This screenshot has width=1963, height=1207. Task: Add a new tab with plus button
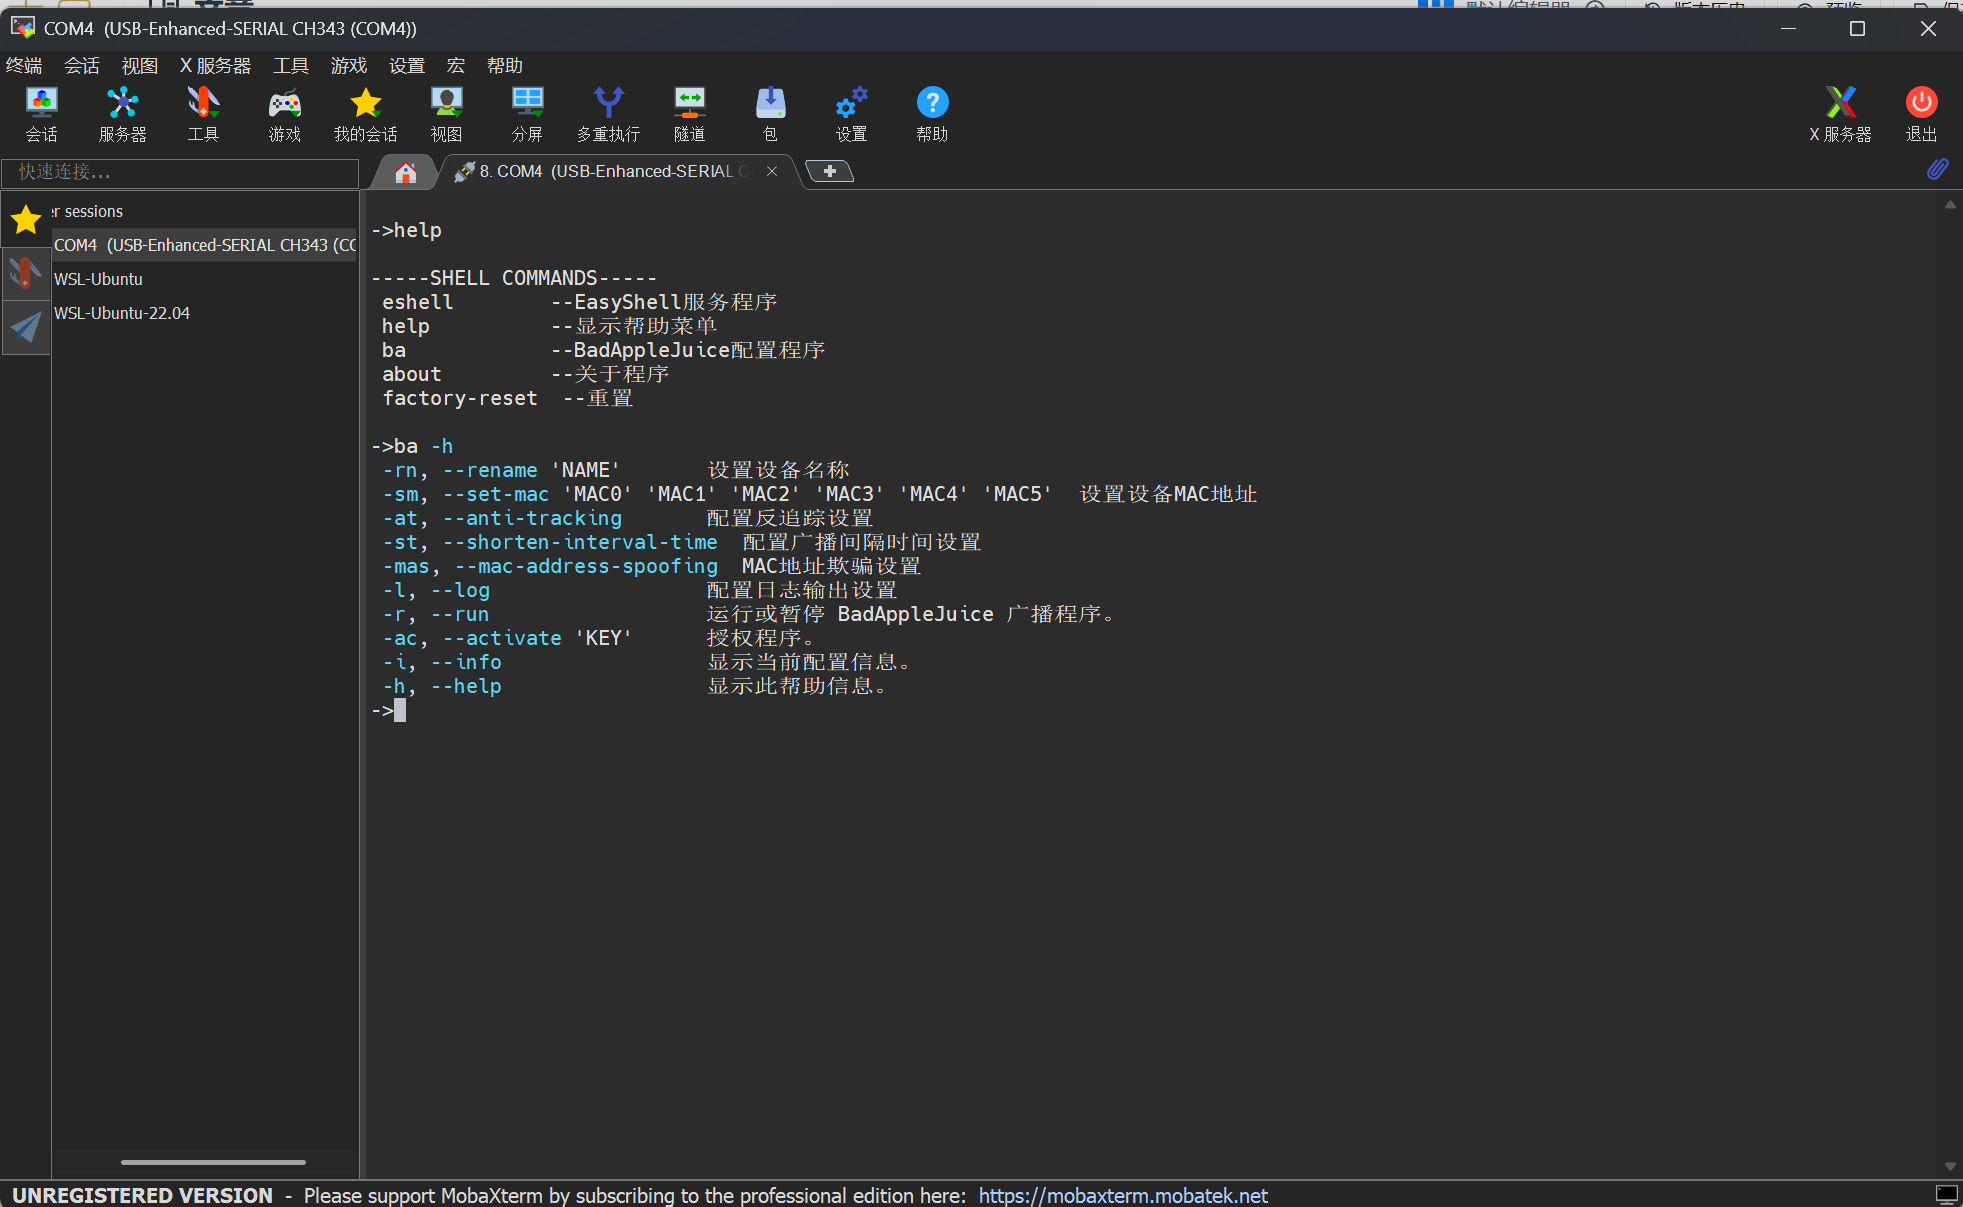829,172
